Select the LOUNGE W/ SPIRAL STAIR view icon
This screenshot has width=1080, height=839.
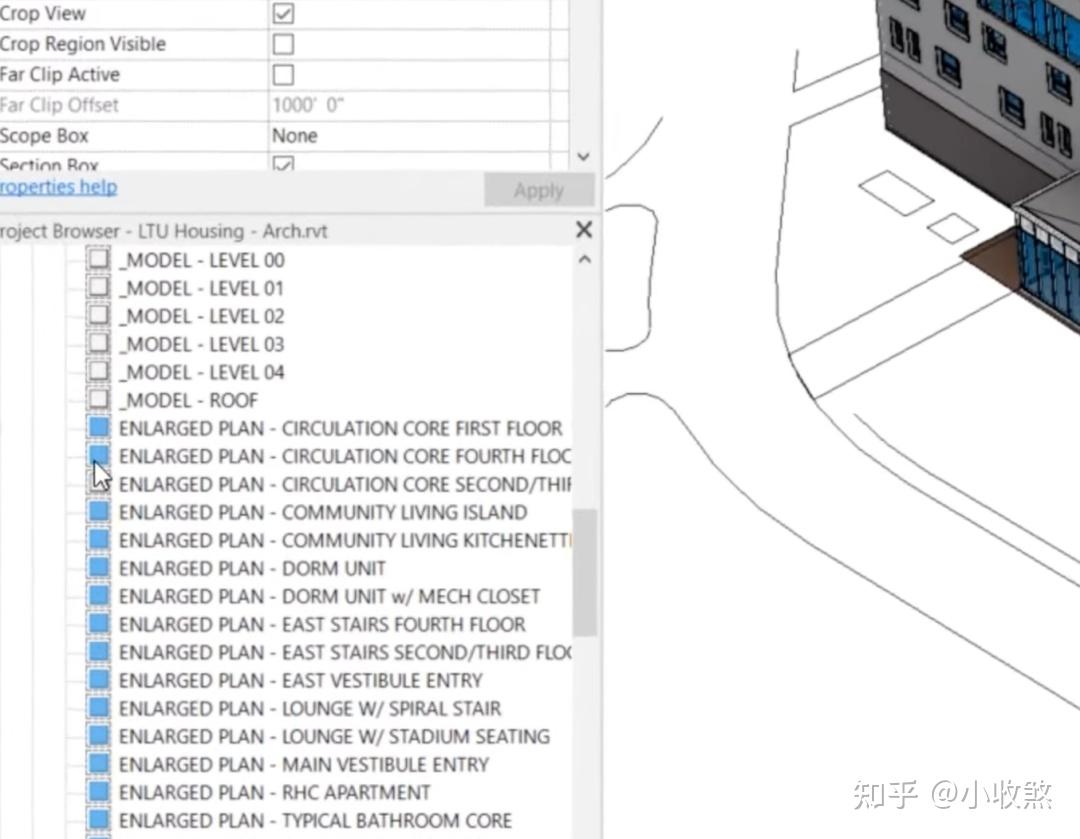tap(97, 707)
